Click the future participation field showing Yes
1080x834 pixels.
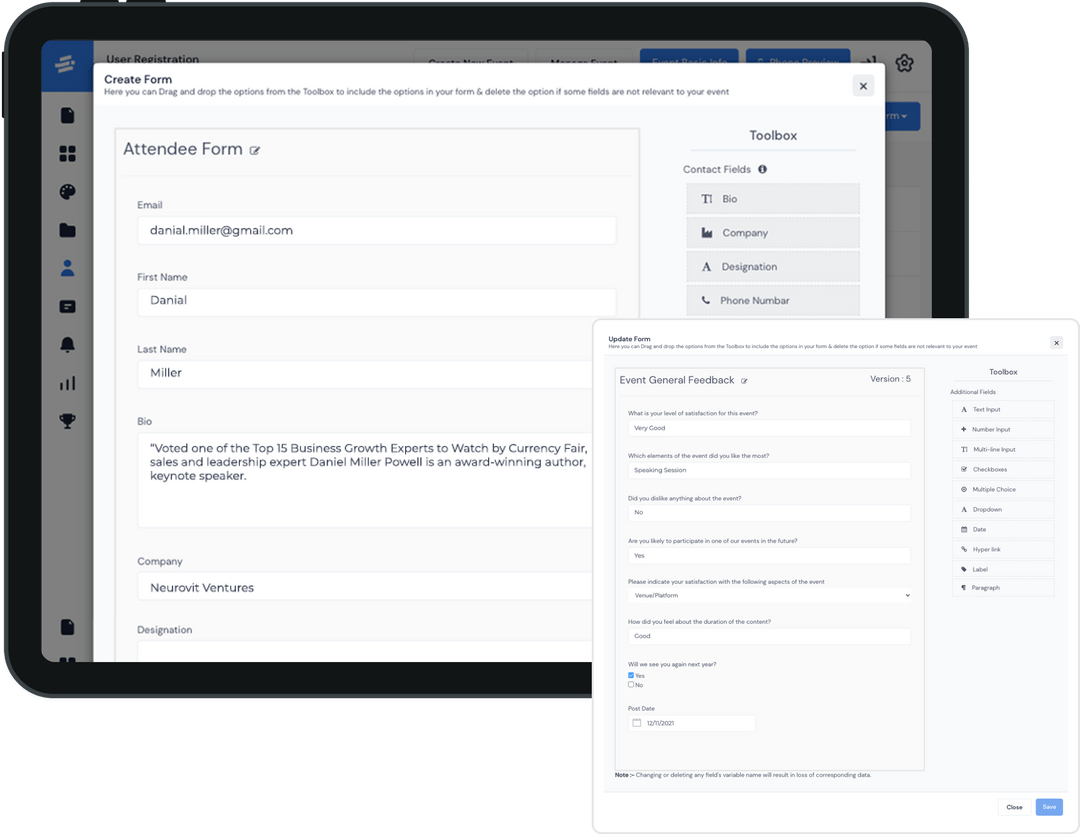click(x=769, y=556)
